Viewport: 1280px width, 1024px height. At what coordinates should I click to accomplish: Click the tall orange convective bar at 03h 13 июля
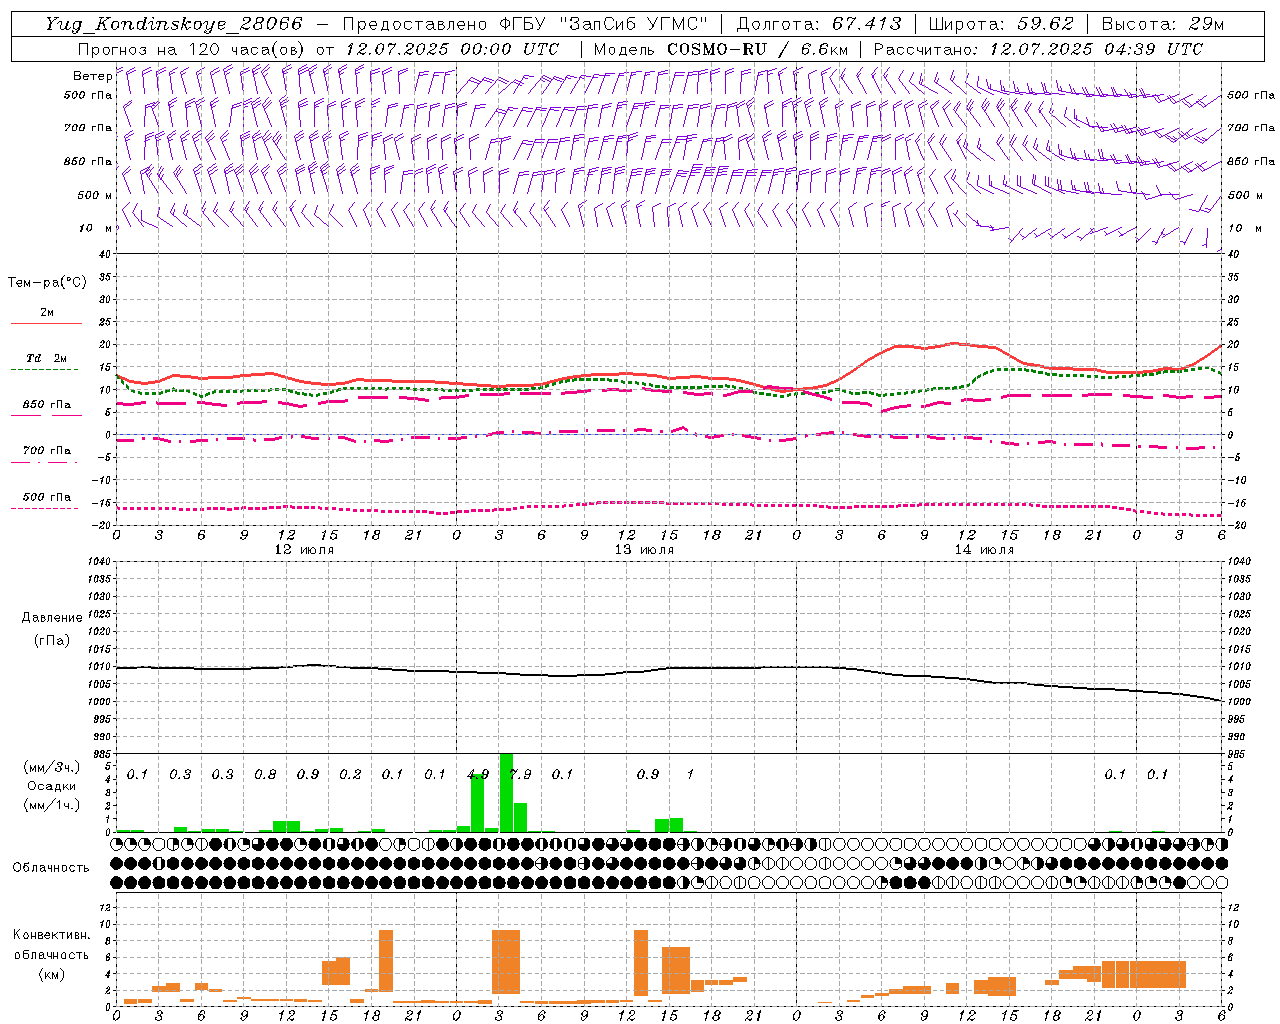click(x=506, y=961)
